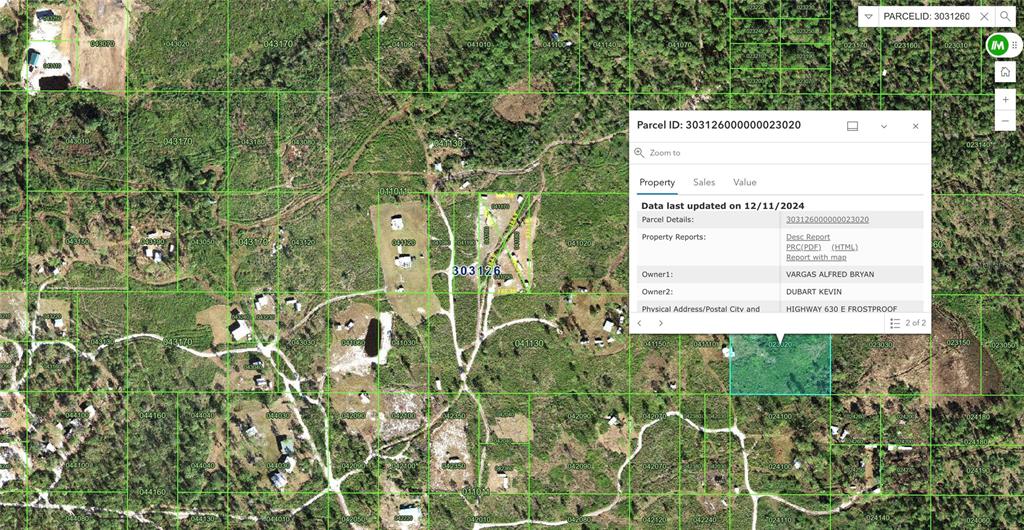This screenshot has width=1024, height=530.
Task: Collapse the parcel popup with chevron
Action: pyautogui.click(x=884, y=126)
